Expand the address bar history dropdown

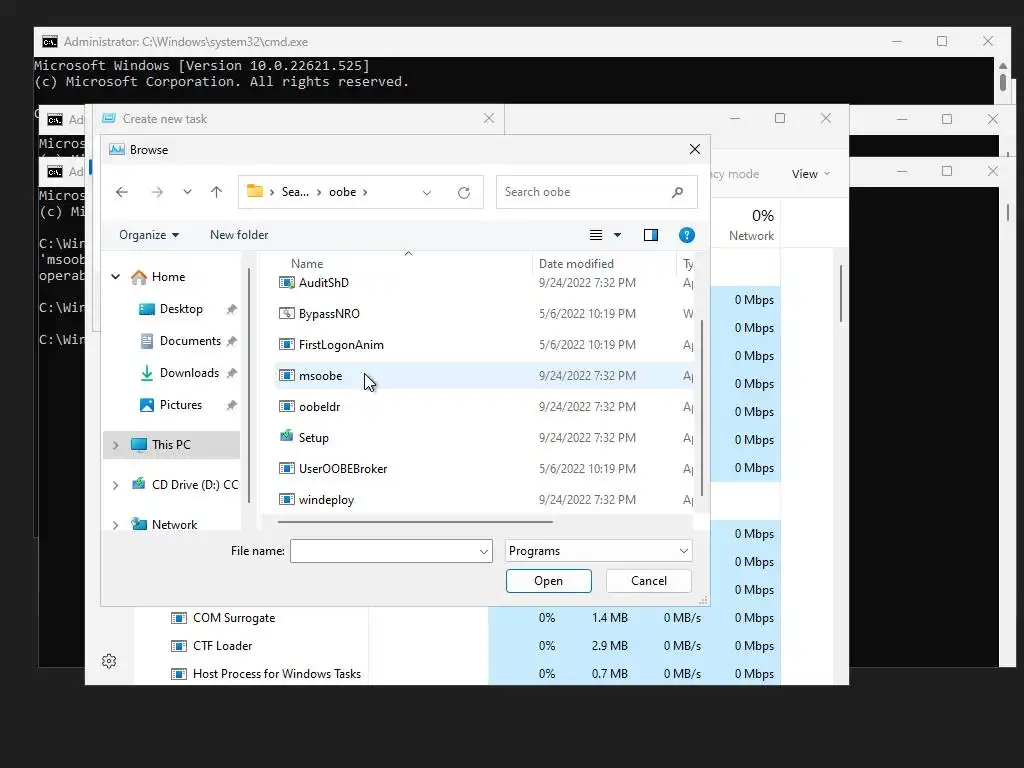click(426, 193)
